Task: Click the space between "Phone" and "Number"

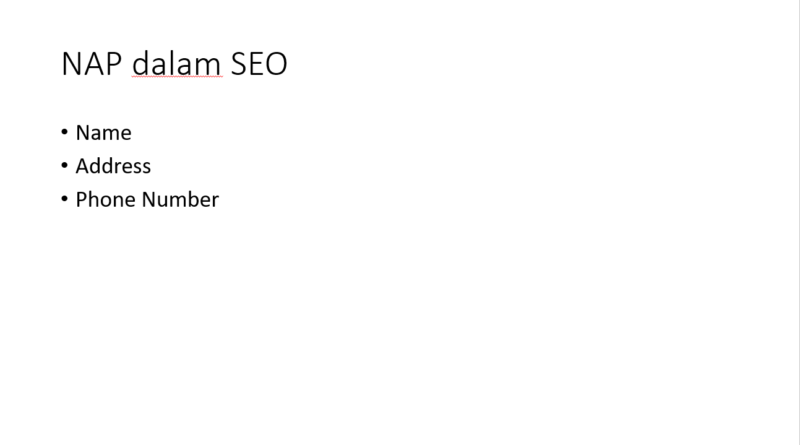Action: 138,199
